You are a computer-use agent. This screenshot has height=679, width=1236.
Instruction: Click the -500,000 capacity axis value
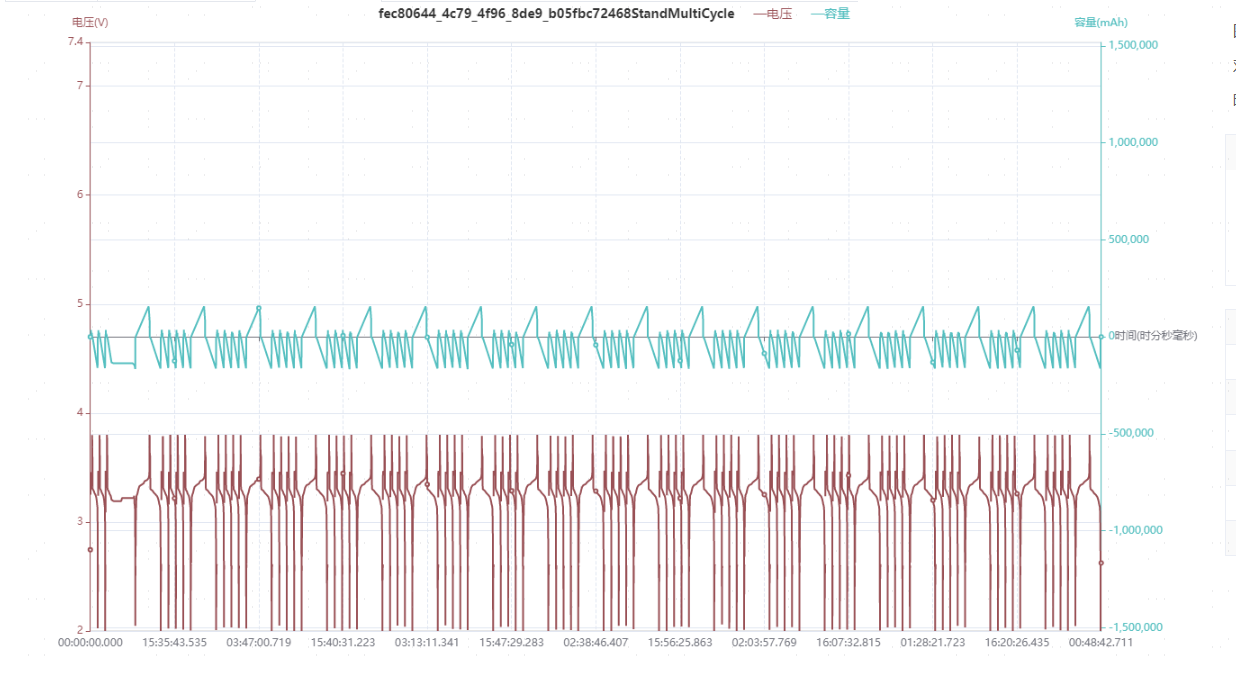point(1131,433)
